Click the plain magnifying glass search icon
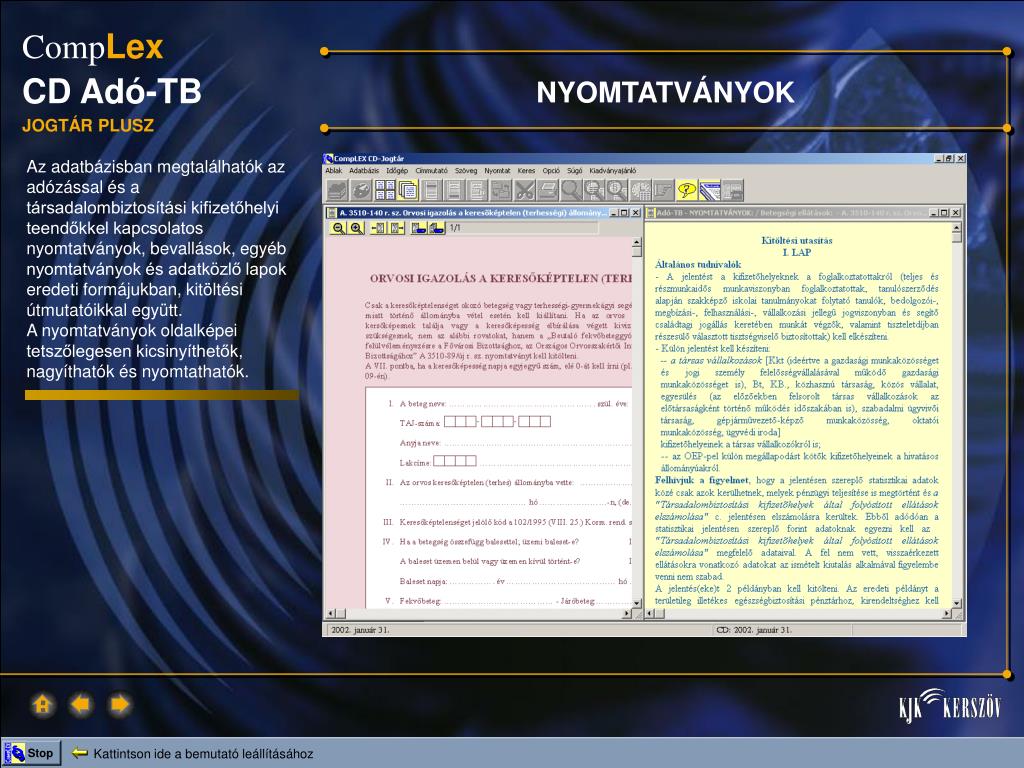This screenshot has height=768, width=1024. (x=571, y=190)
